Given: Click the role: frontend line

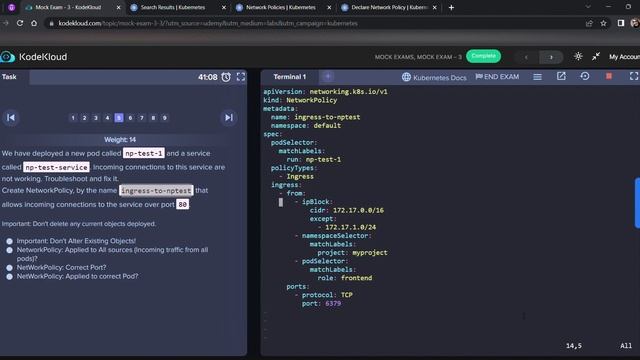Looking at the screenshot, I should click(345, 278).
